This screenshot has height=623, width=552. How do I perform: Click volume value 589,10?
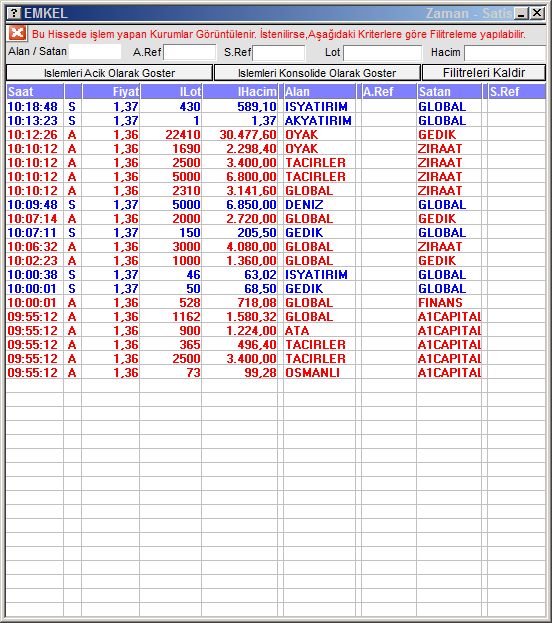(257, 106)
